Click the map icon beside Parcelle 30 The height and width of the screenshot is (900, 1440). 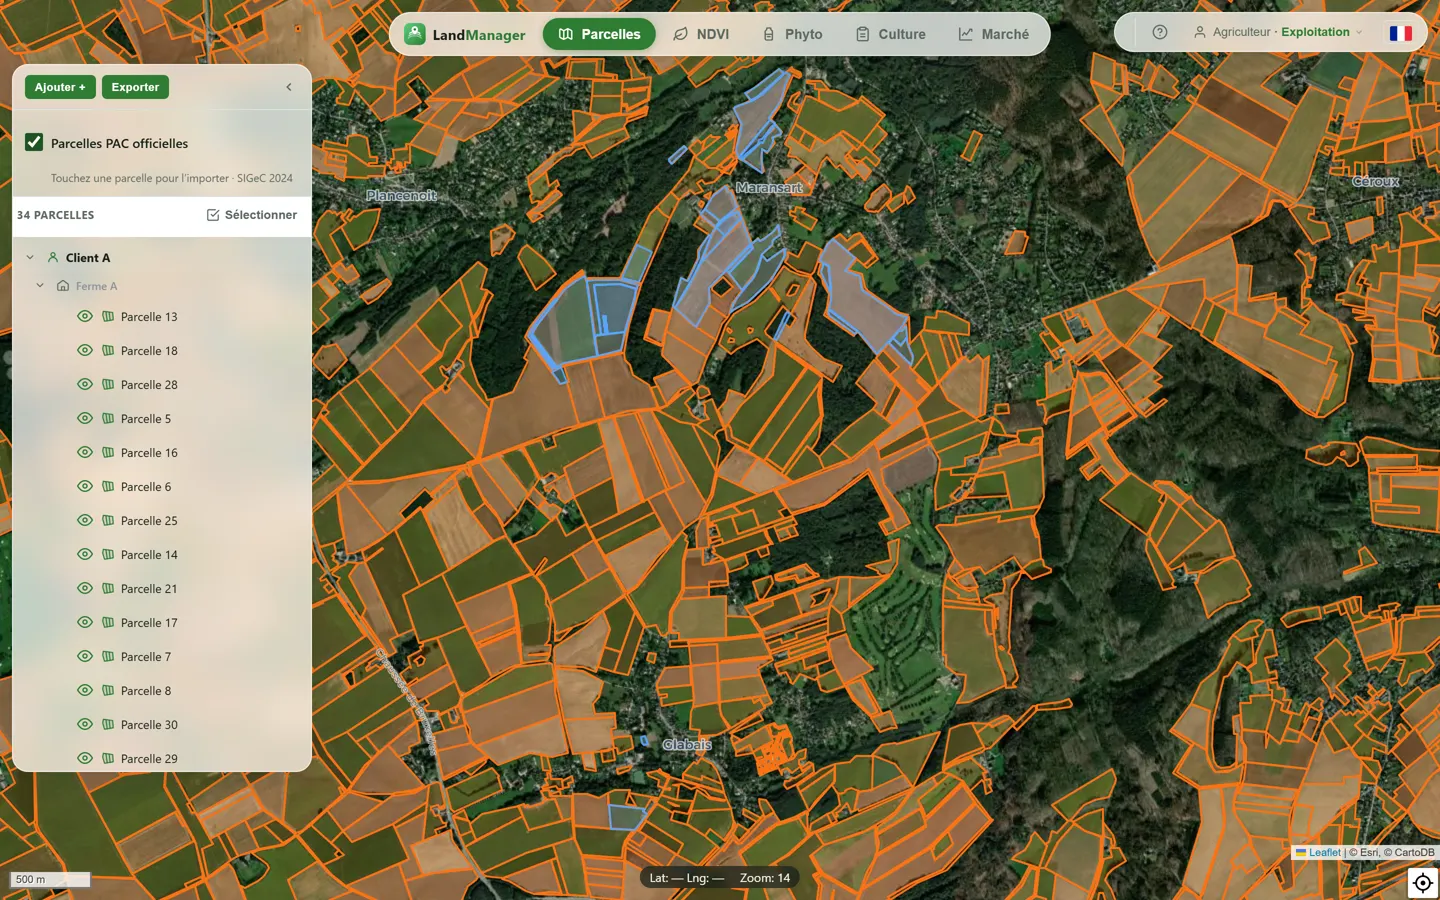point(108,724)
